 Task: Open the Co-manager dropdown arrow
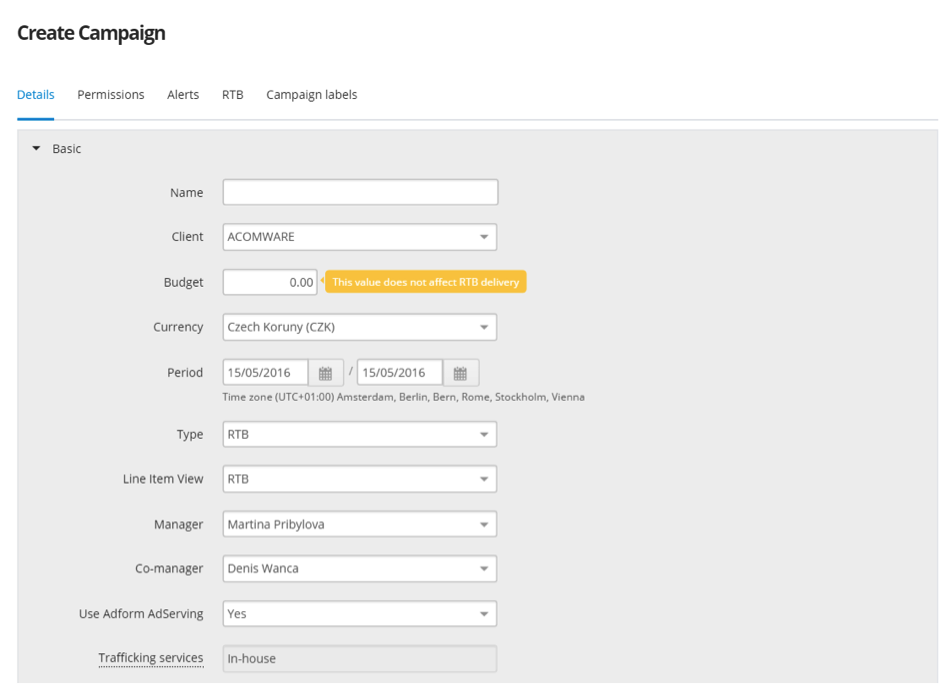(484, 569)
